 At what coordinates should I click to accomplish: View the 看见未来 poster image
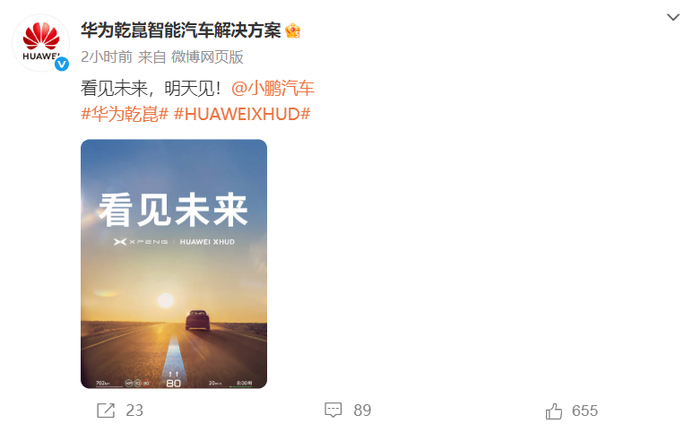coord(174,264)
